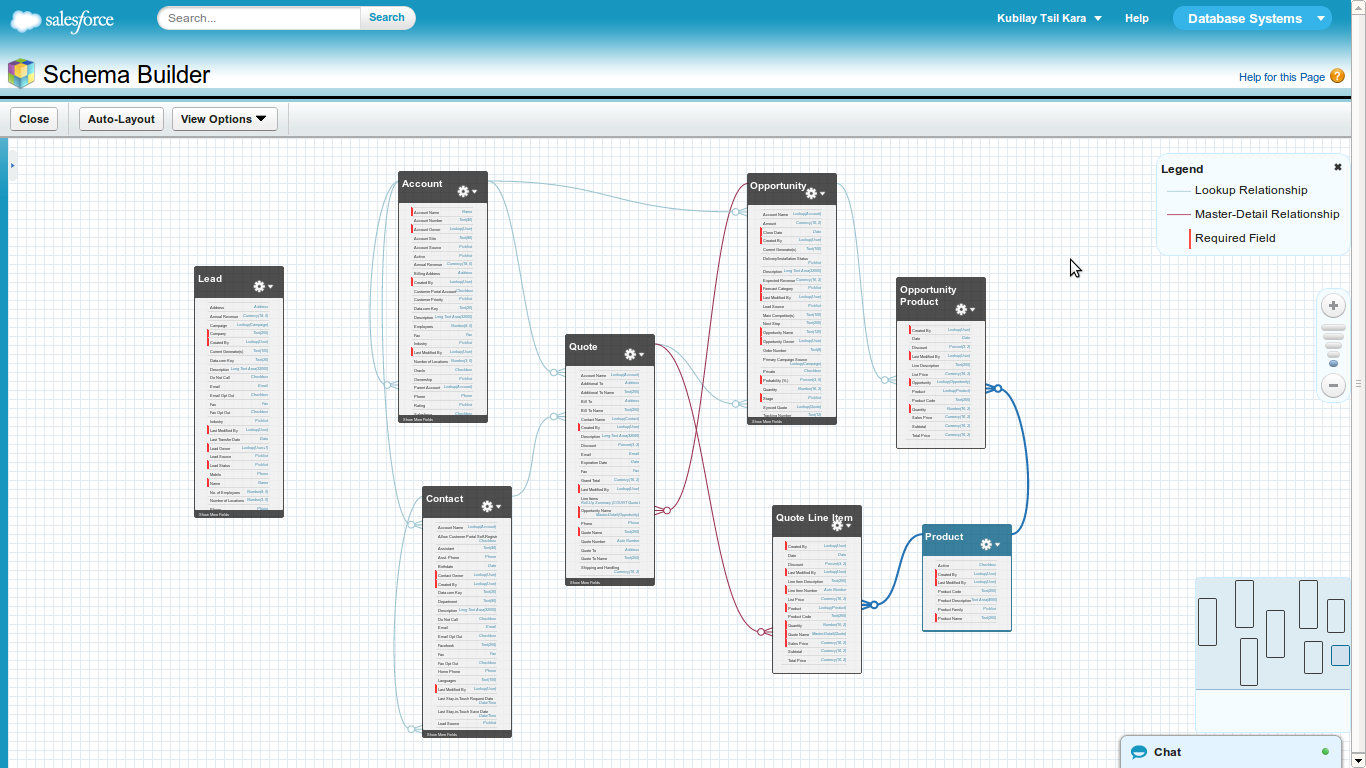Select the Quote Line Item header
1366x768 pixels.
point(817,520)
